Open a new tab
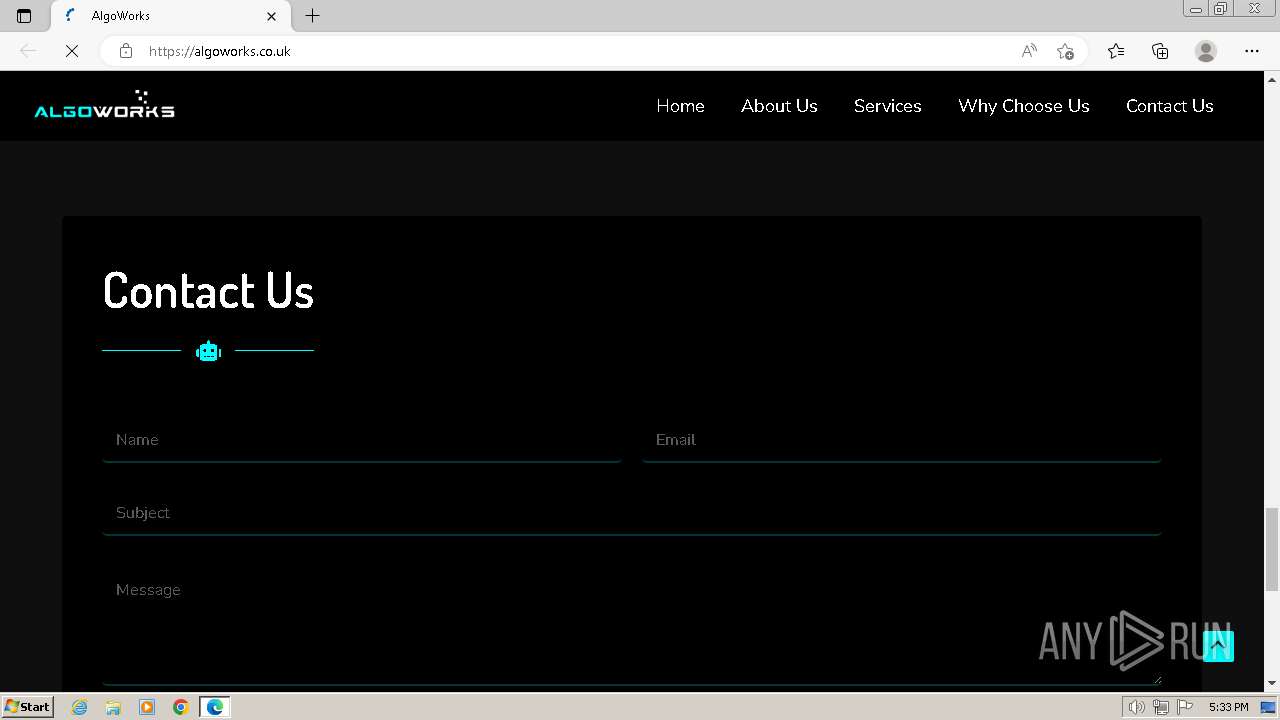1280x720 pixels. [313, 16]
